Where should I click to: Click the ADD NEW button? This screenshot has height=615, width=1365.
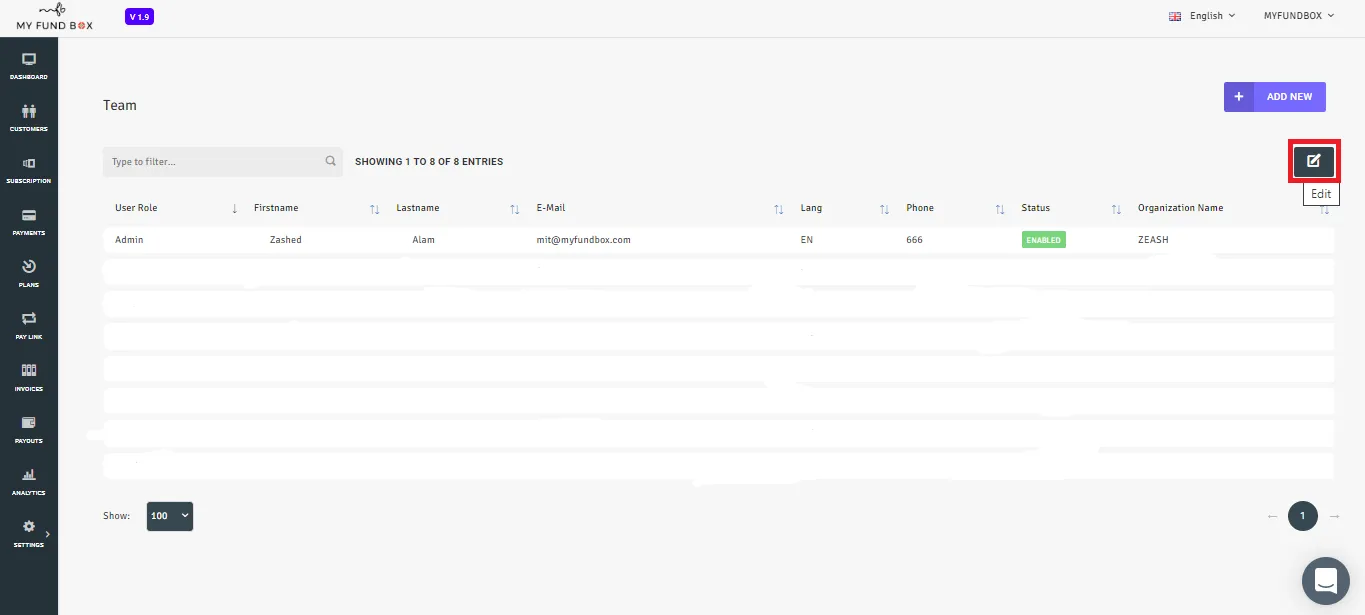1275,97
